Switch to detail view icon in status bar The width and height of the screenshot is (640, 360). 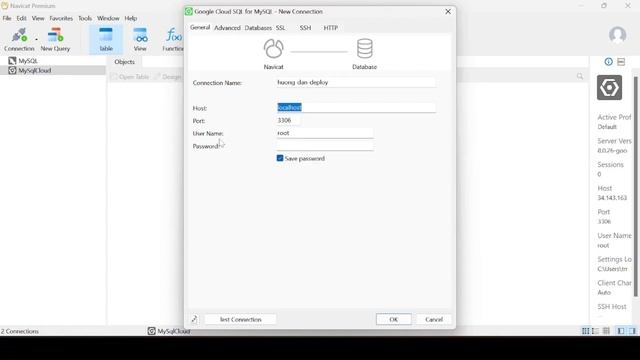596,331
